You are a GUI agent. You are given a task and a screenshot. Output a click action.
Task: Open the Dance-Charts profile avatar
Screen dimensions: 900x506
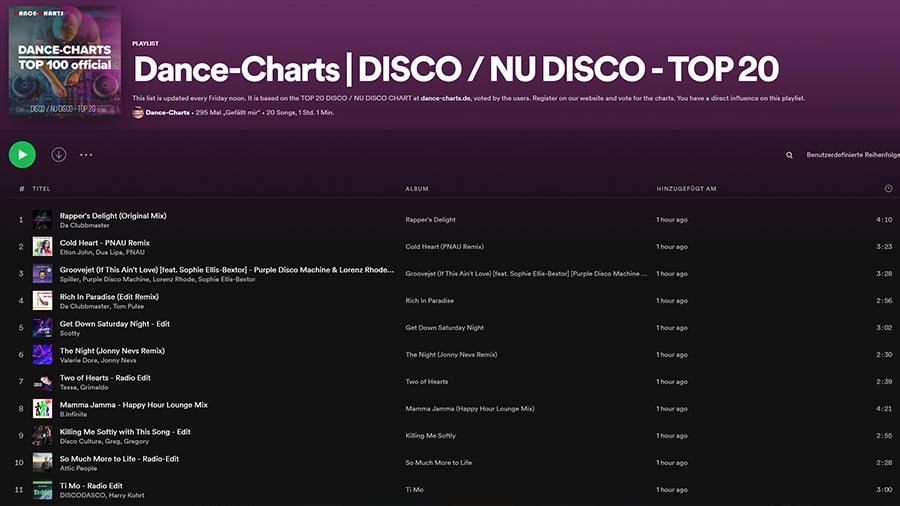tap(138, 112)
